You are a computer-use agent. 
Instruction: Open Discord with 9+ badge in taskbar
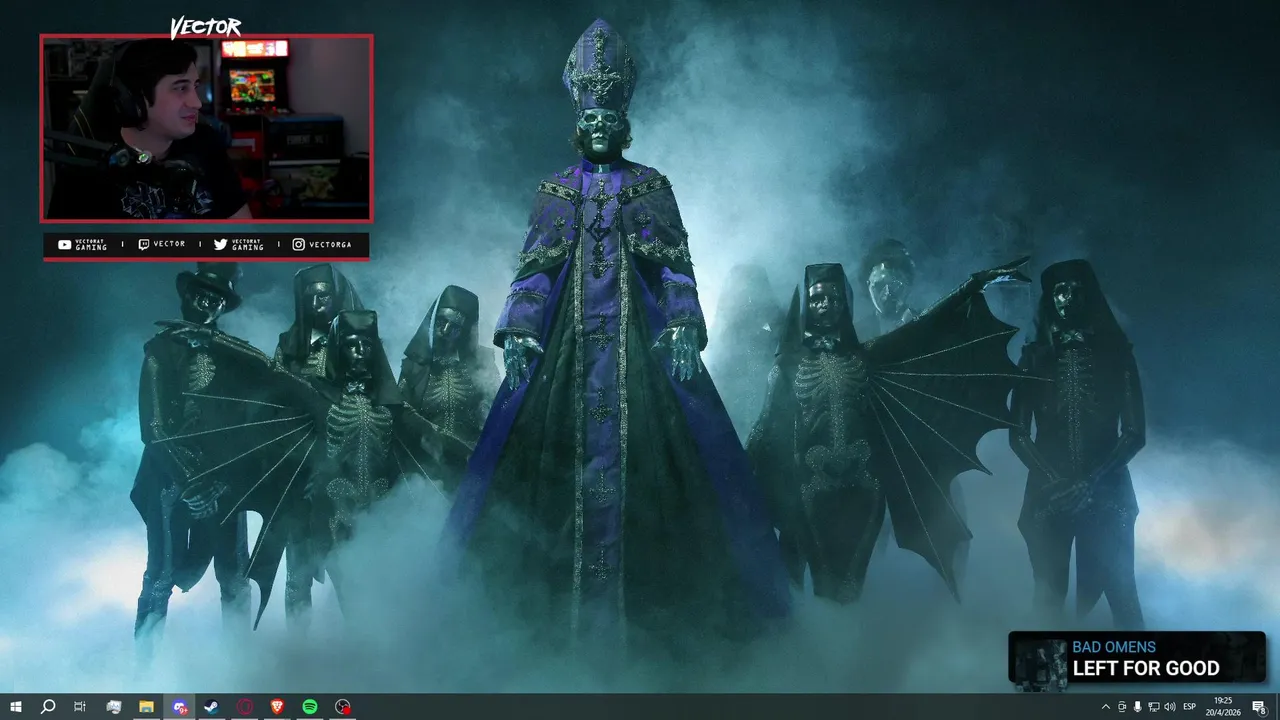(179, 707)
